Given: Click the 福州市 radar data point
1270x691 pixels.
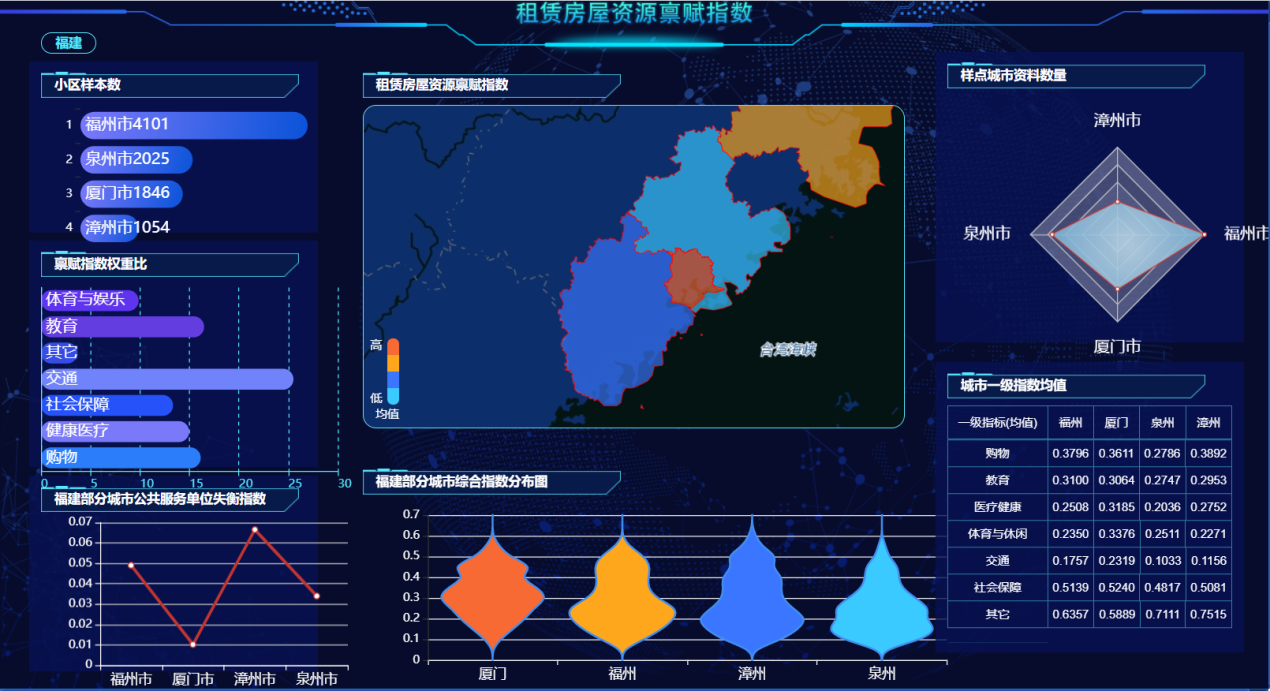Looking at the screenshot, I should click(x=1204, y=234).
